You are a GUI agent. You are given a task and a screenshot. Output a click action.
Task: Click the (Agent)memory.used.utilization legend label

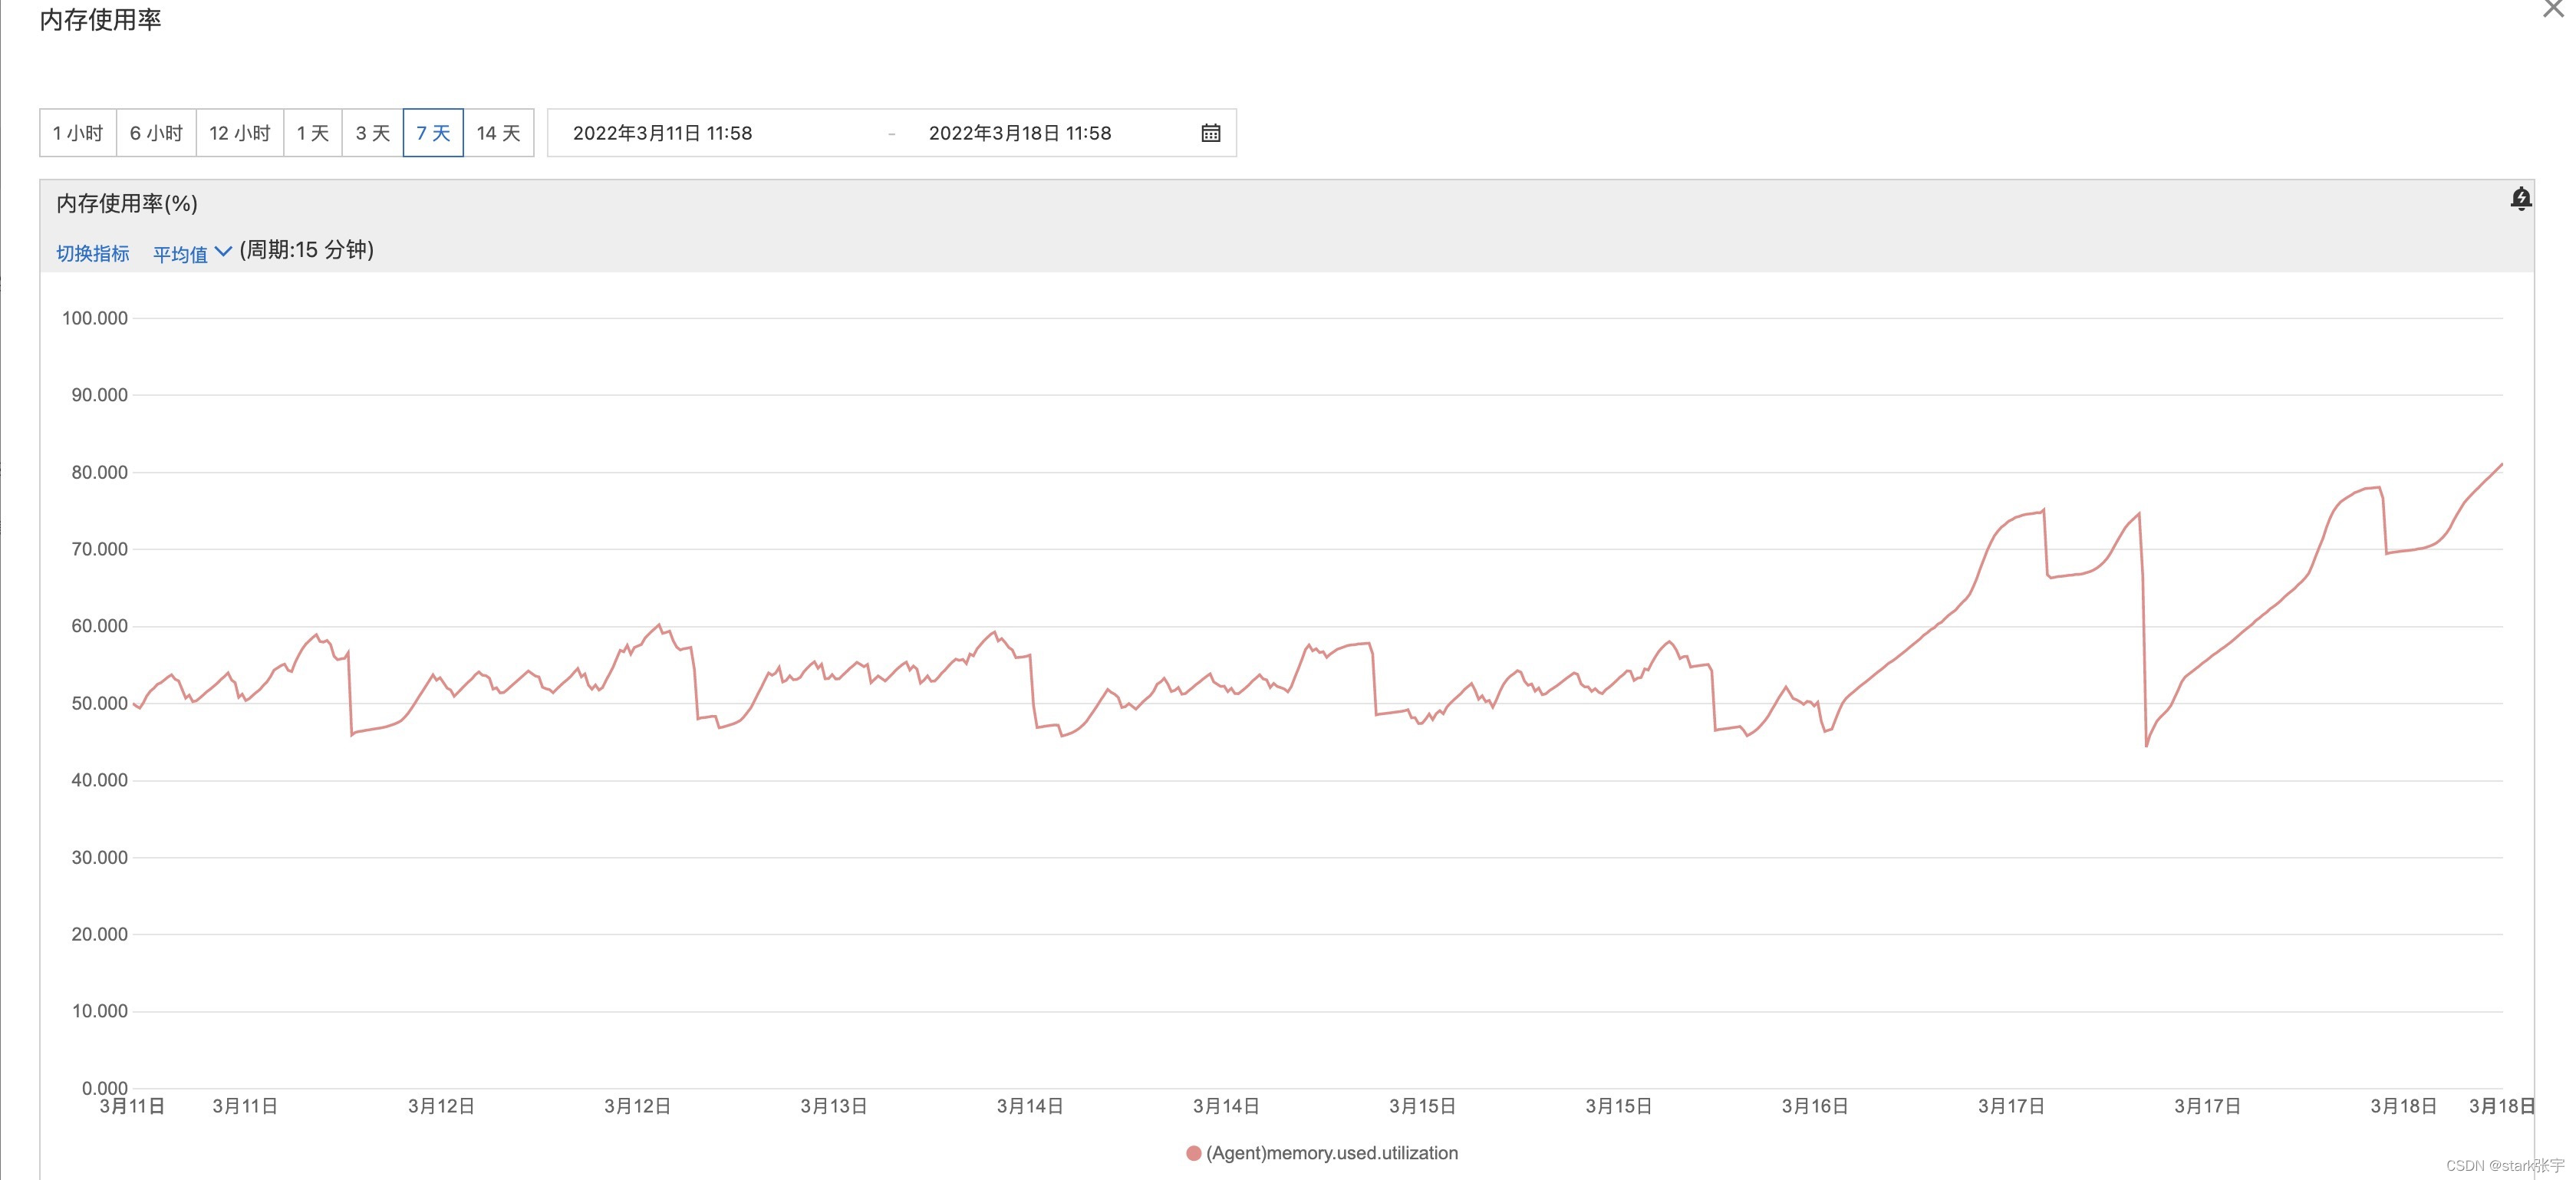[x=1332, y=1153]
